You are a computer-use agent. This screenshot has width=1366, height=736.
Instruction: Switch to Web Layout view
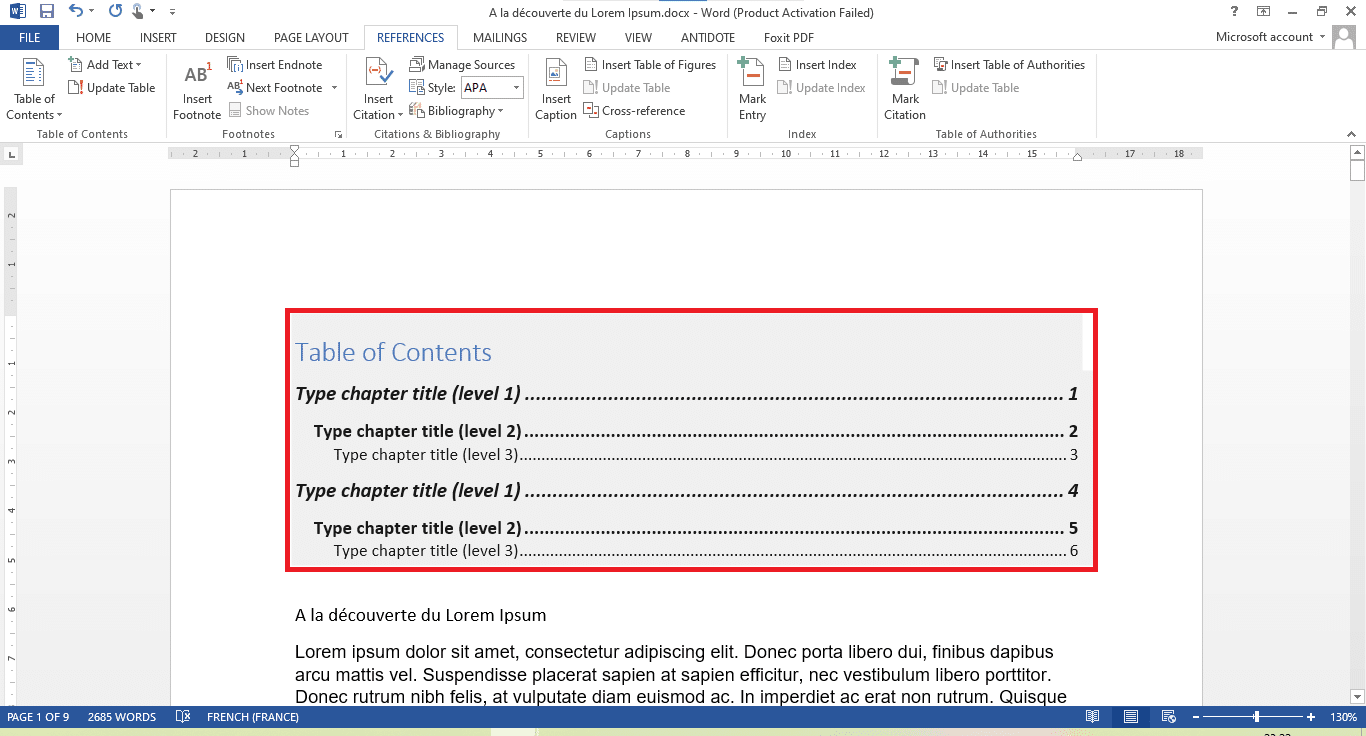coord(1168,717)
